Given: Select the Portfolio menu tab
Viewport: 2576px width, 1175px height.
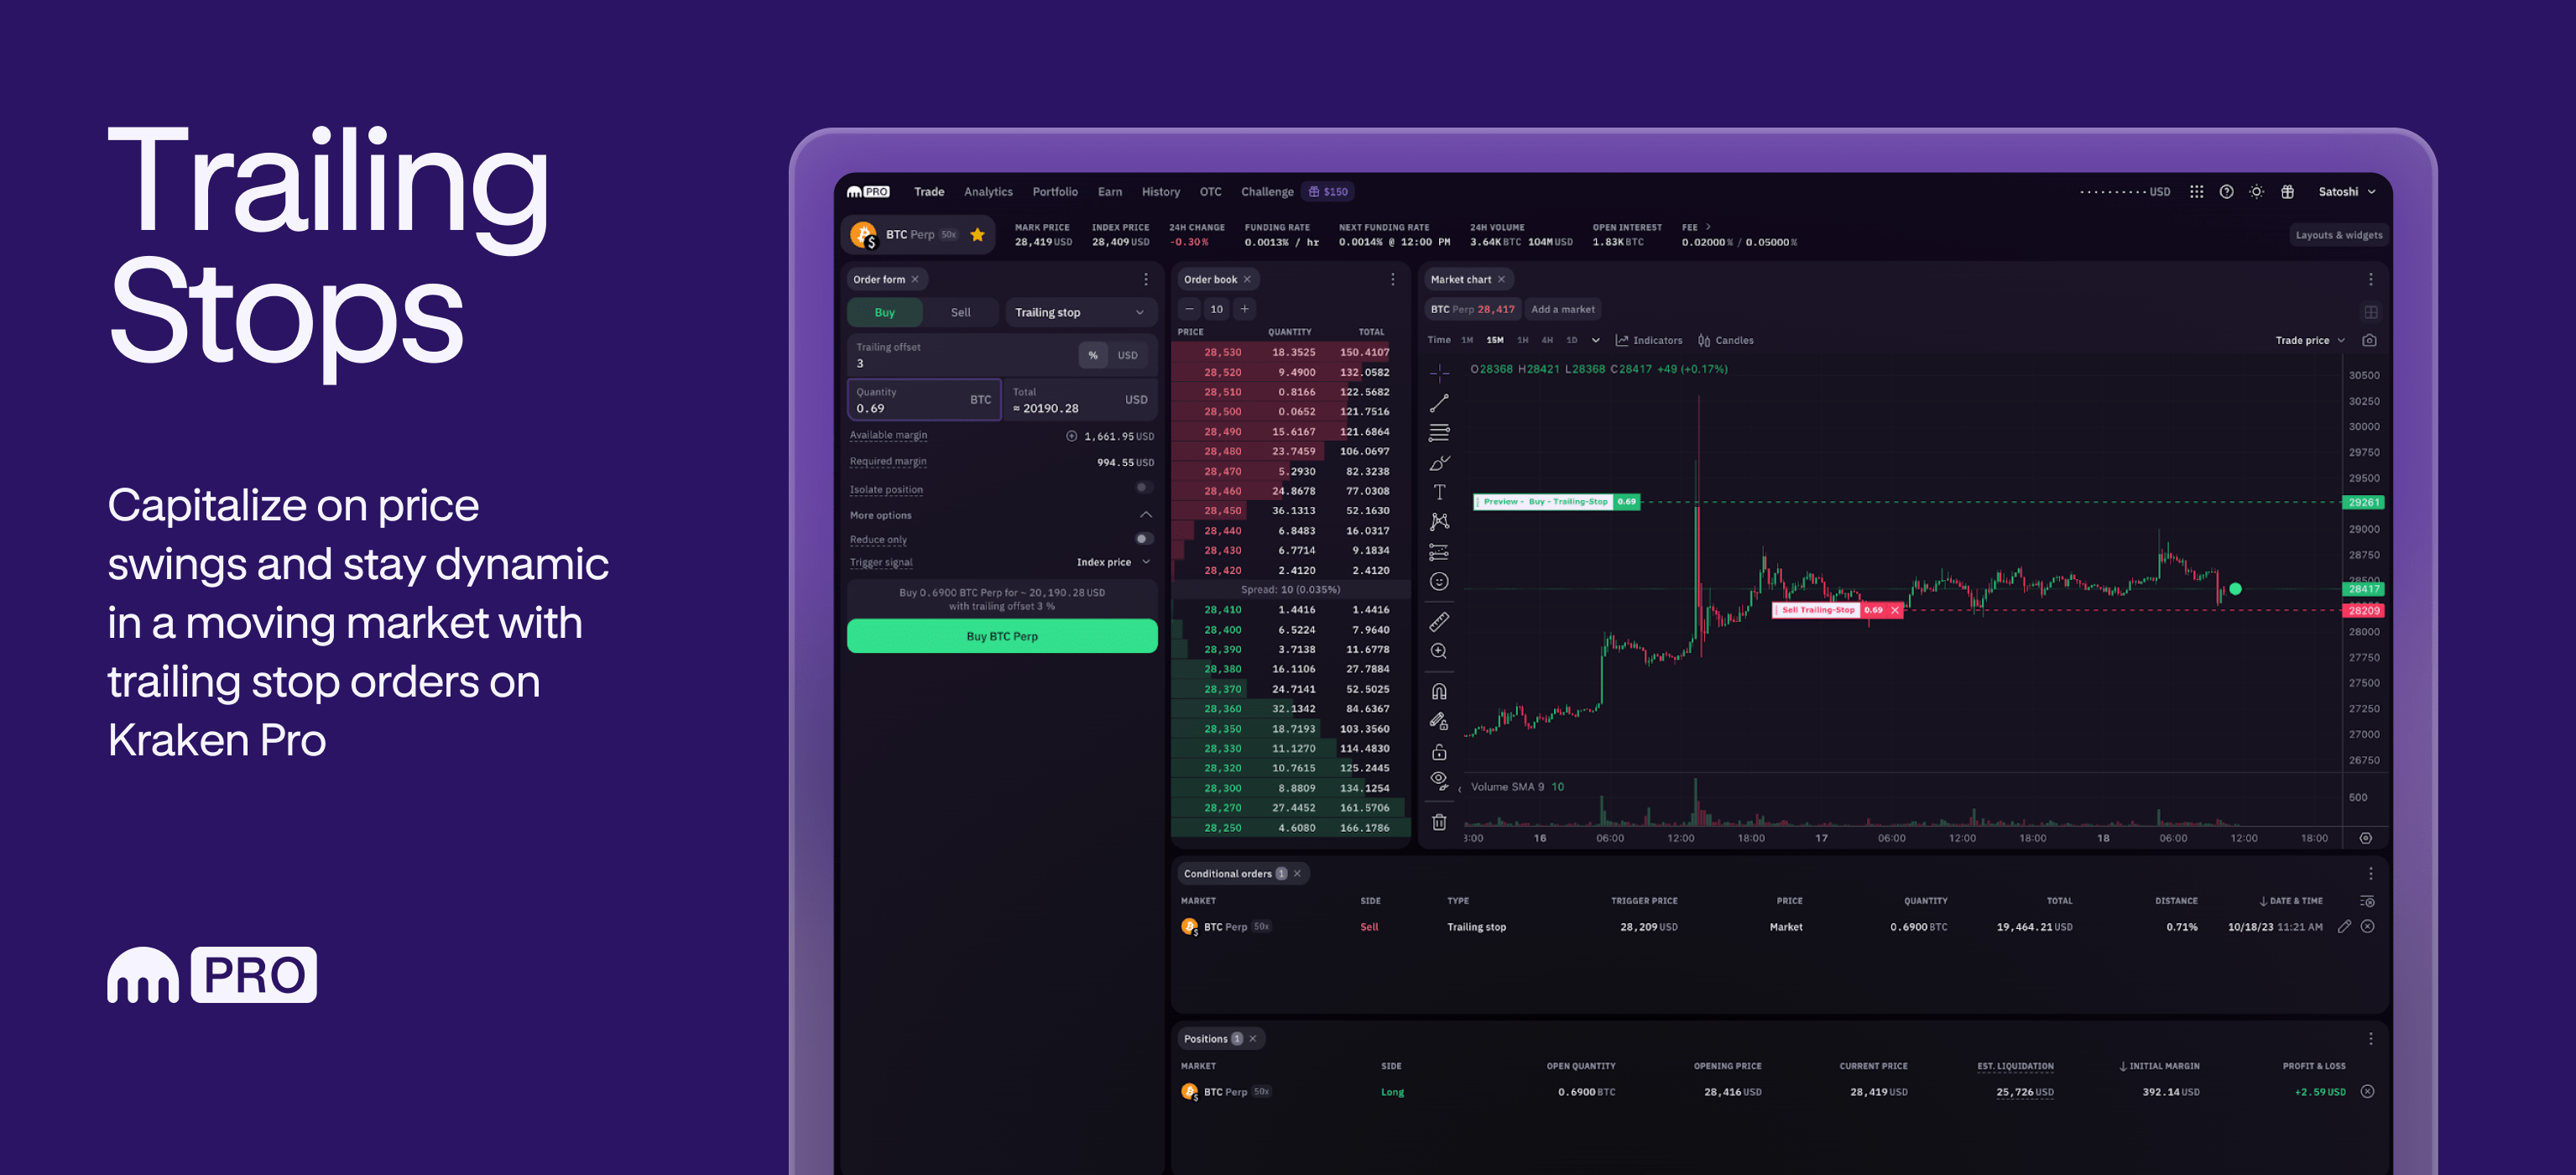Looking at the screenshot, I should click(x=1055, y=191).
